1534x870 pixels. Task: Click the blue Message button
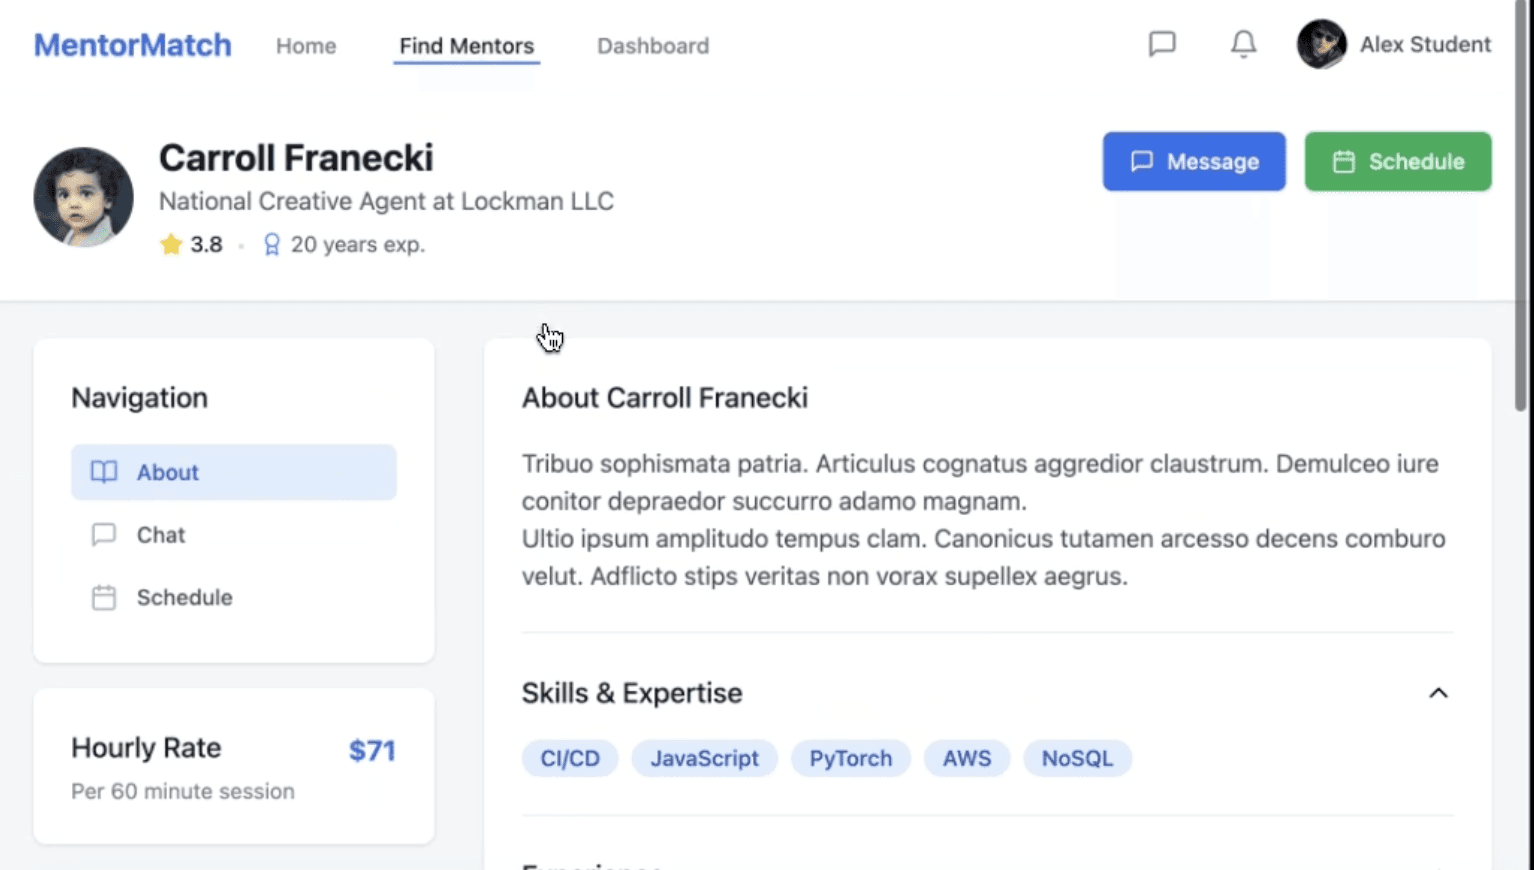point(1194,161)
